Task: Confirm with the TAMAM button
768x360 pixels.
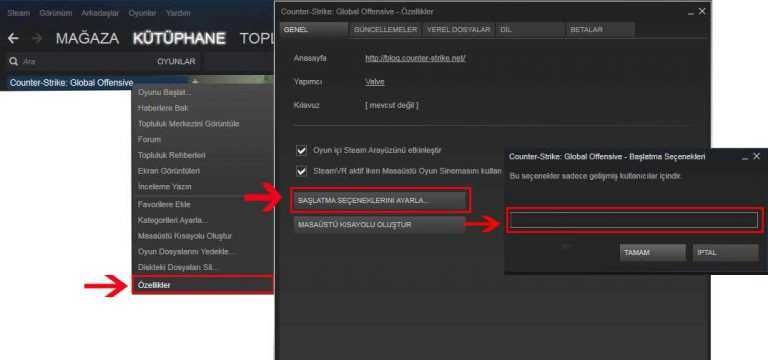Action: (652, 253)
